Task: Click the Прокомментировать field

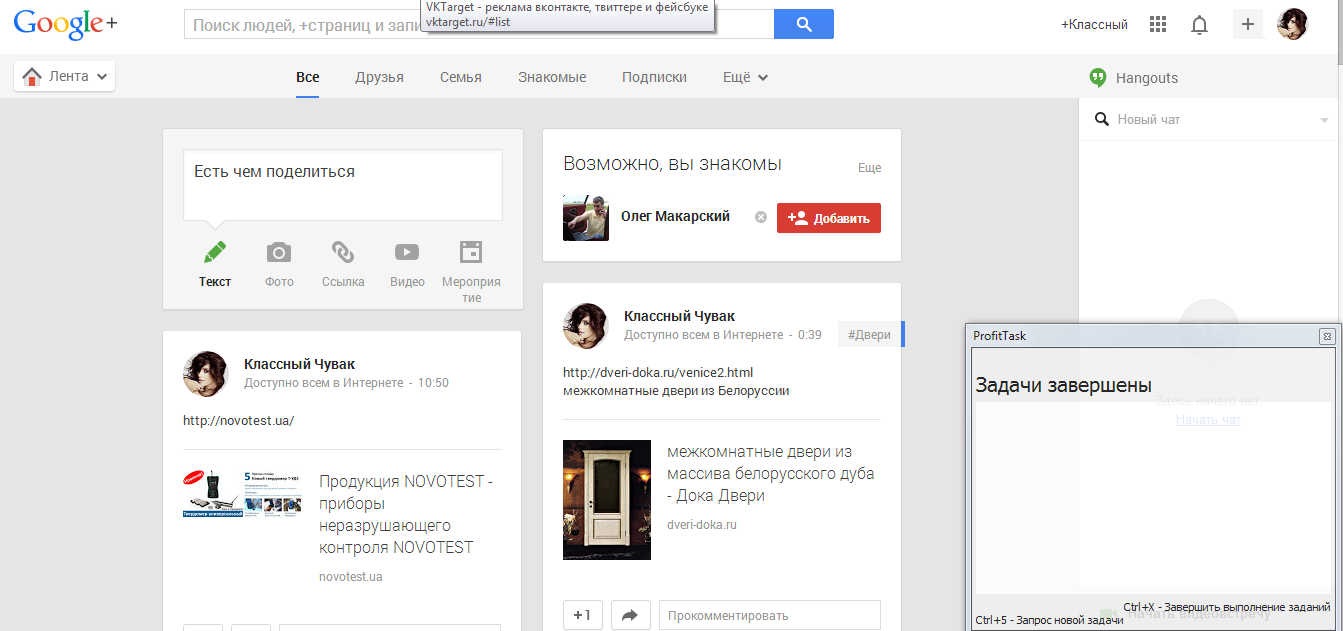Action: [770, 615]
